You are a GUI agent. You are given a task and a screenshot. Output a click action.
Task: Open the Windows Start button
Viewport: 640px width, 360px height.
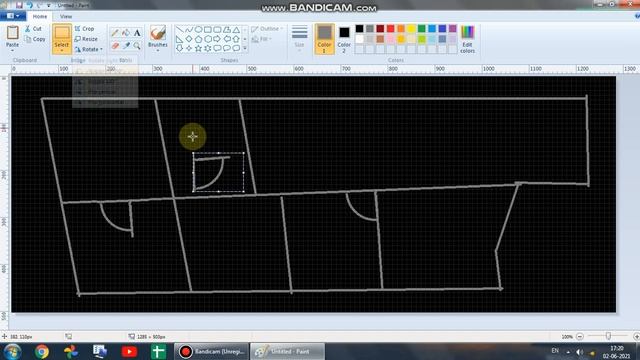[x=13, y=351]
